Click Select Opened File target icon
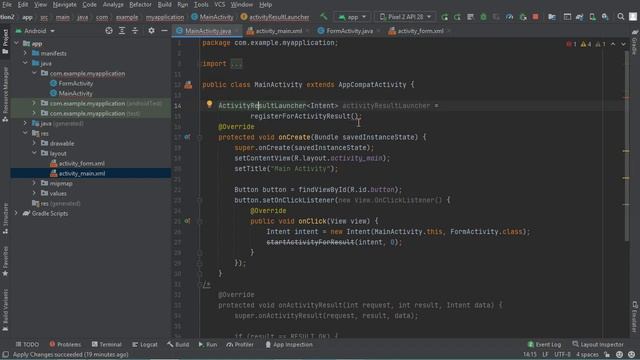Viewport: 640px width, 360px height. [109, 31]
